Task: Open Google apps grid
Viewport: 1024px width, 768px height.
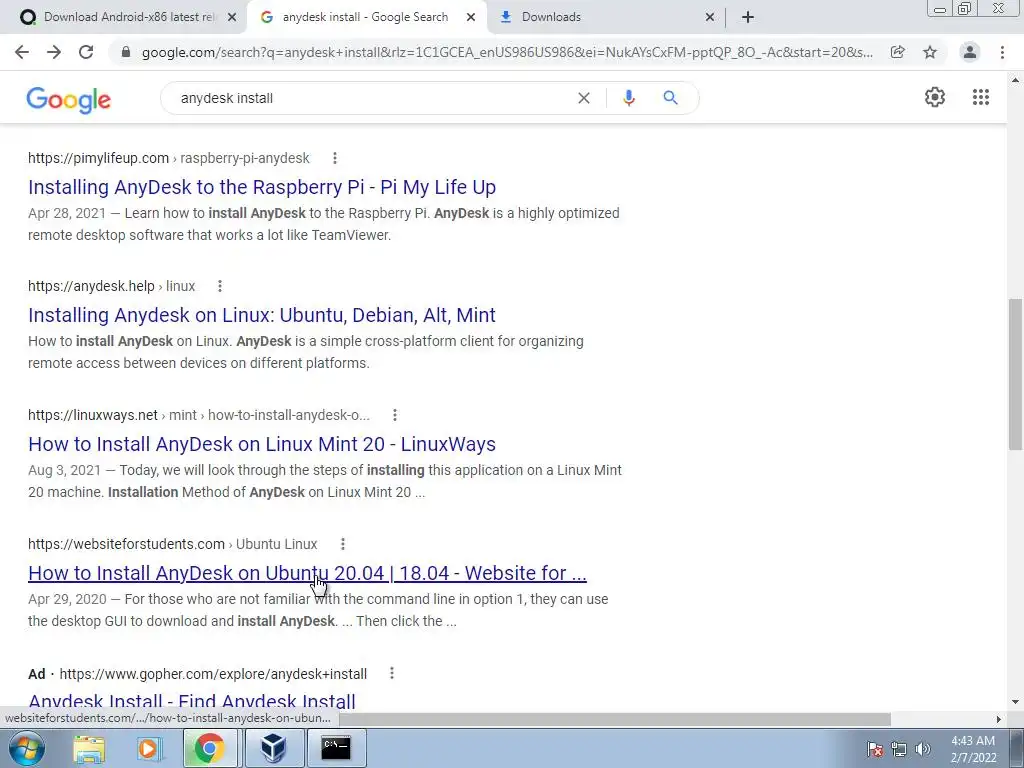Action: pos(981,97)
